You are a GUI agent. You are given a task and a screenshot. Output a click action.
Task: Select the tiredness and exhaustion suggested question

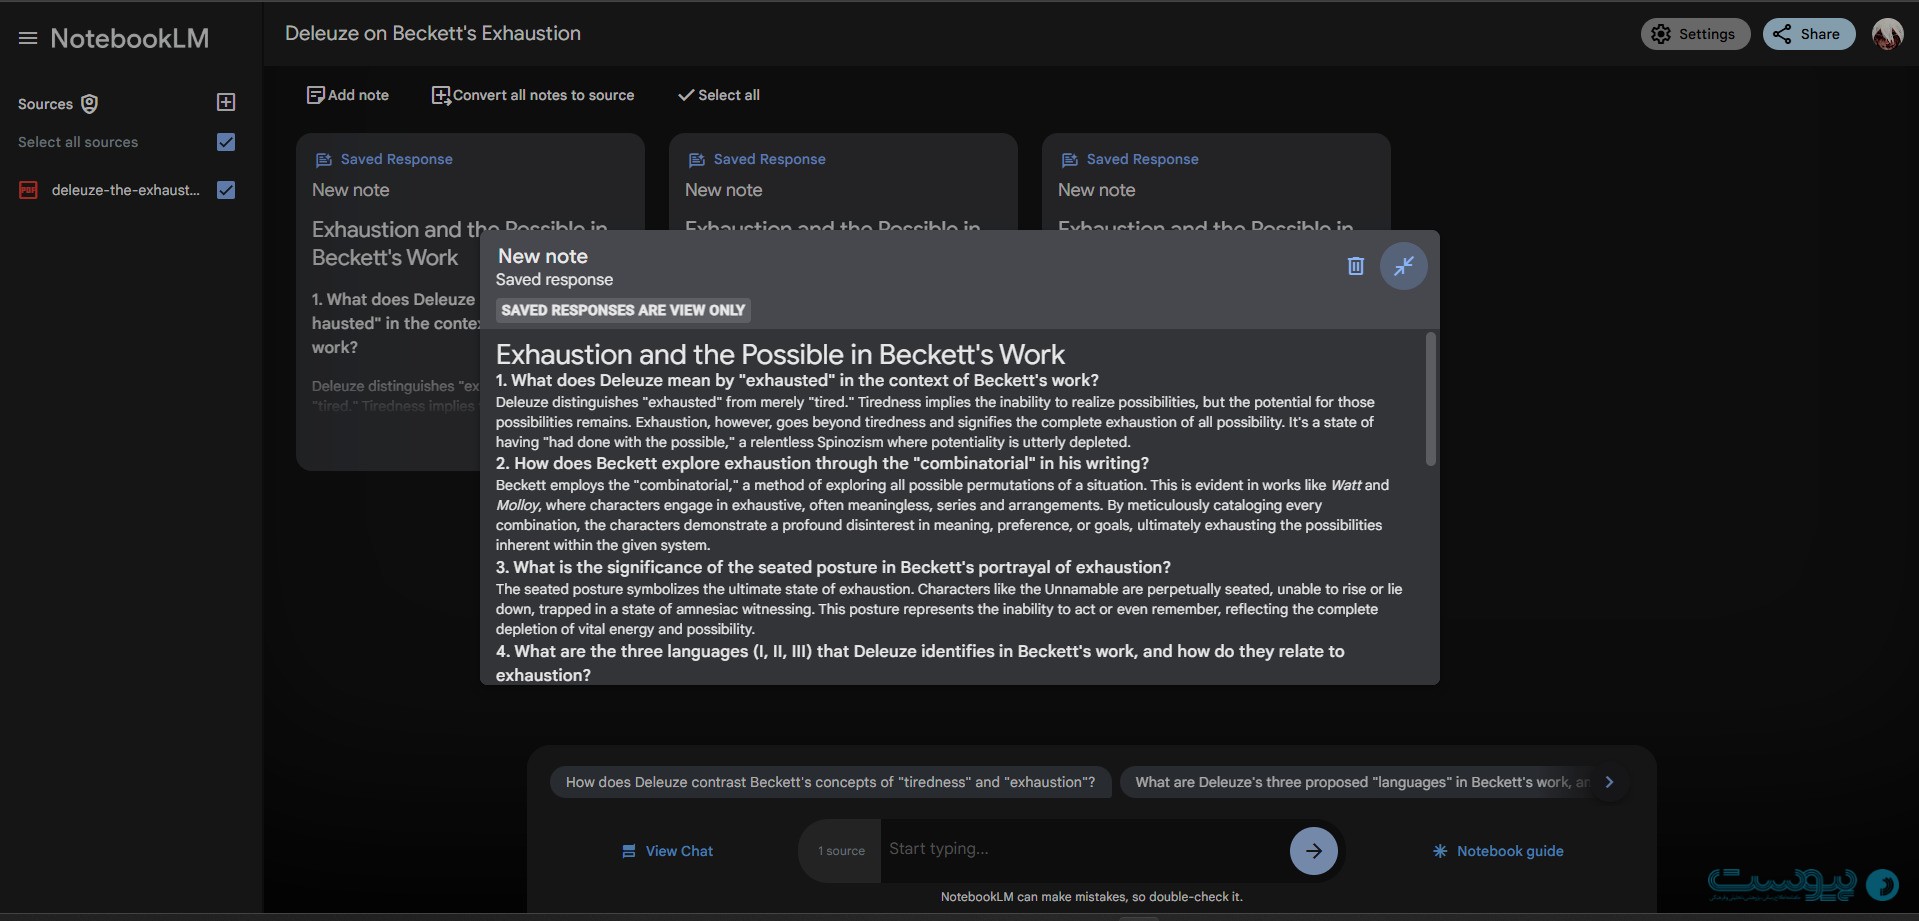[x=830, y=782]
